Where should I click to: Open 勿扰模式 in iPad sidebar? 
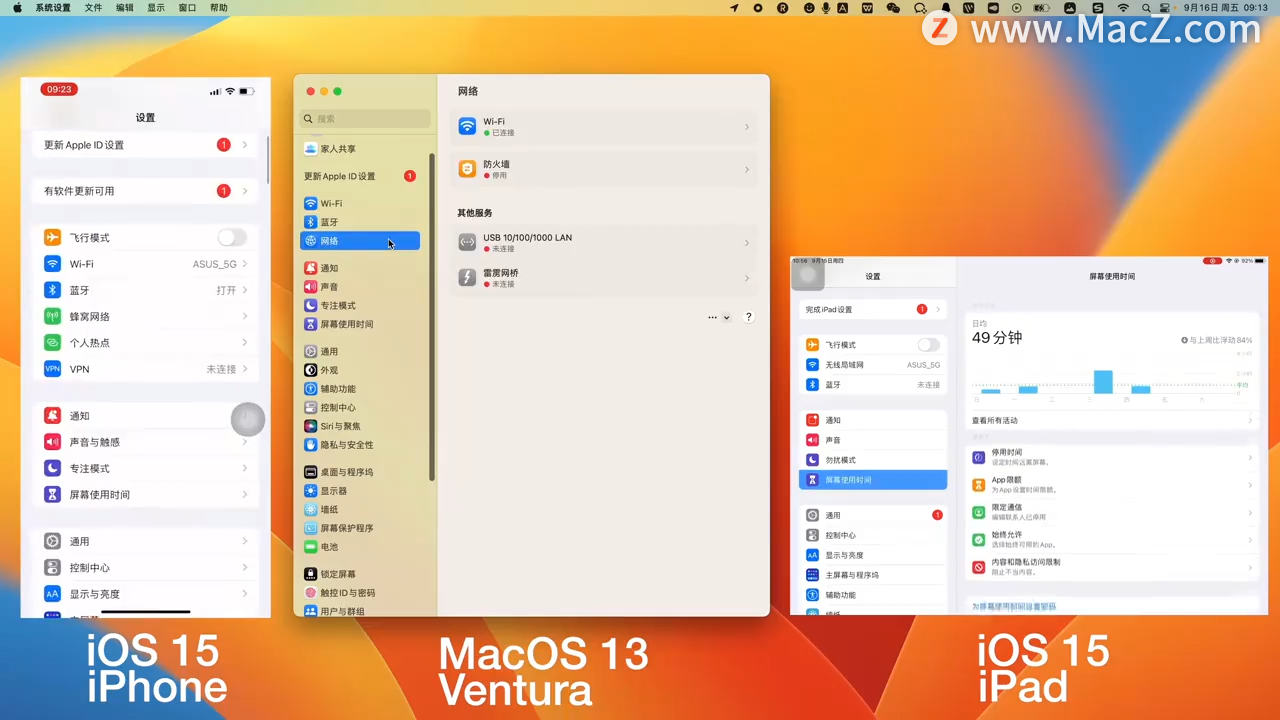[x=873, y=460]
